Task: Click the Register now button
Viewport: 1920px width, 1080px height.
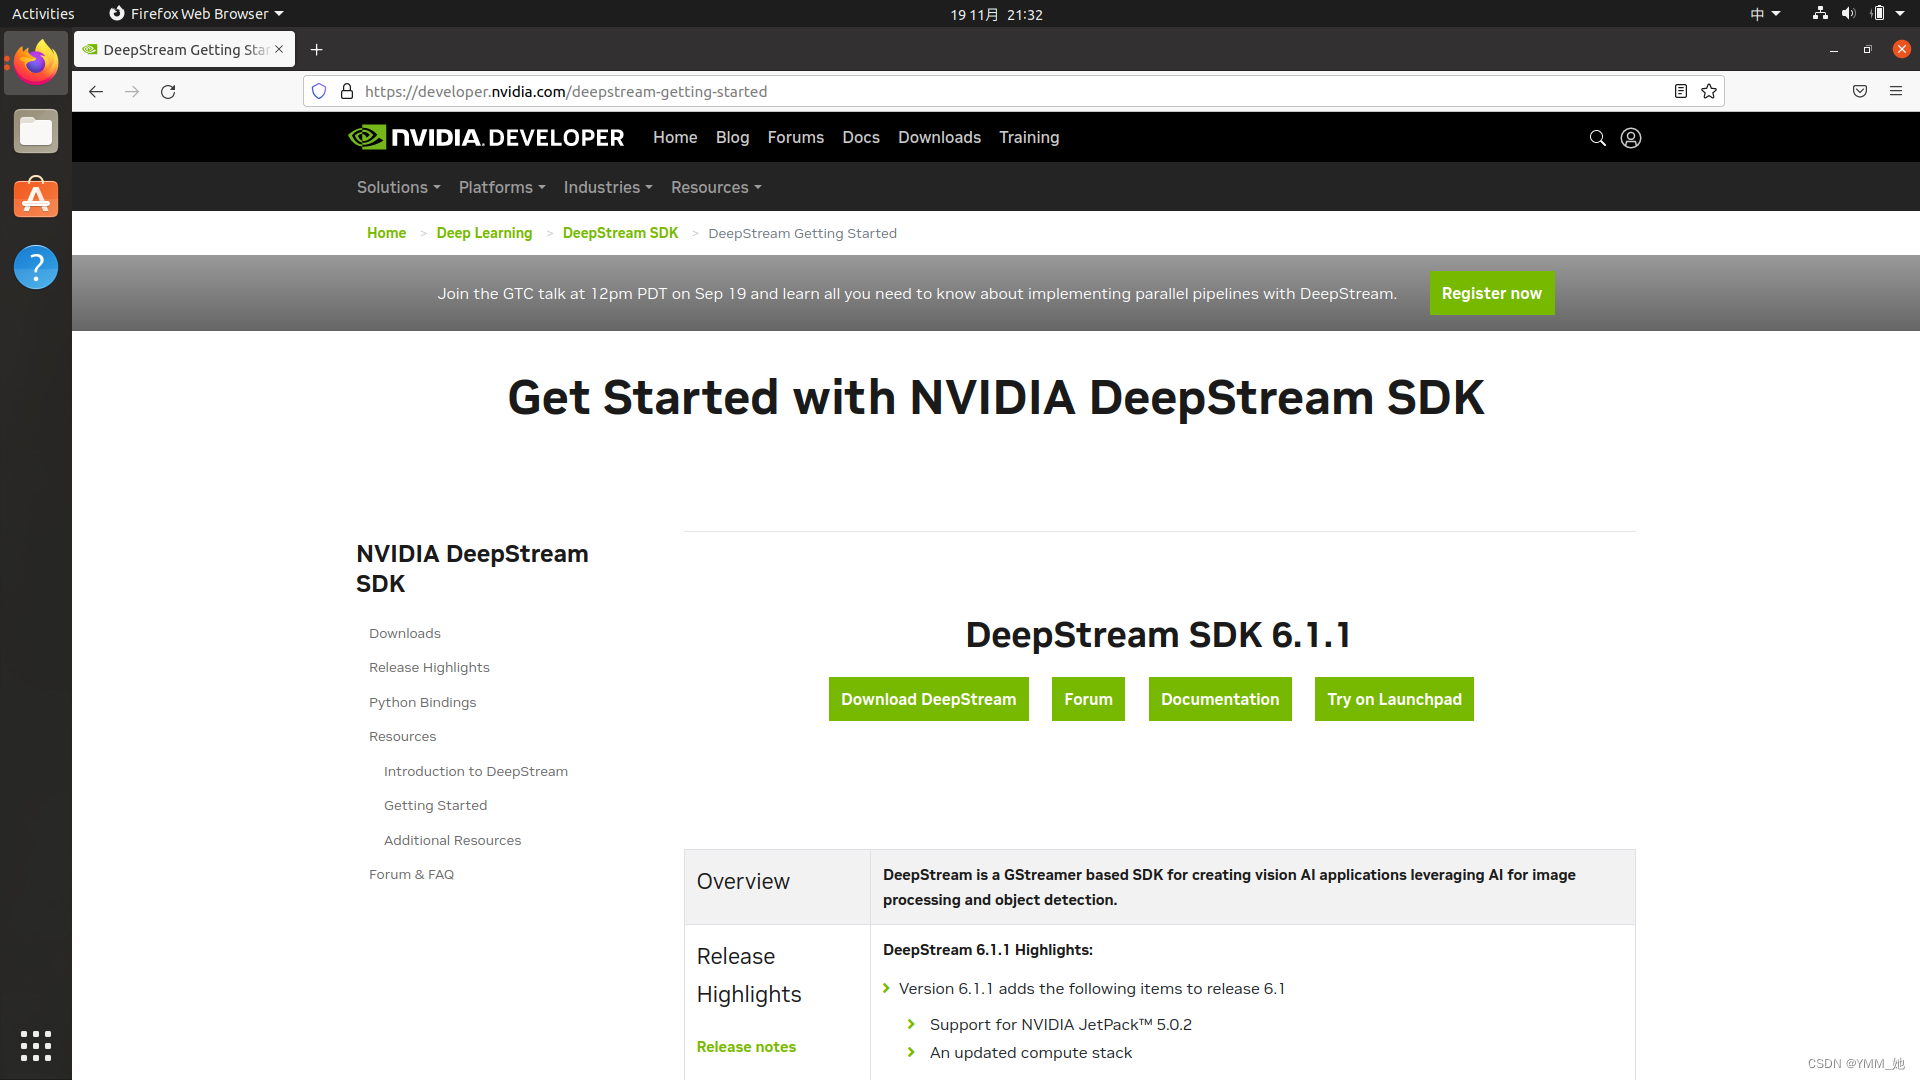Action: point(1491,293)
